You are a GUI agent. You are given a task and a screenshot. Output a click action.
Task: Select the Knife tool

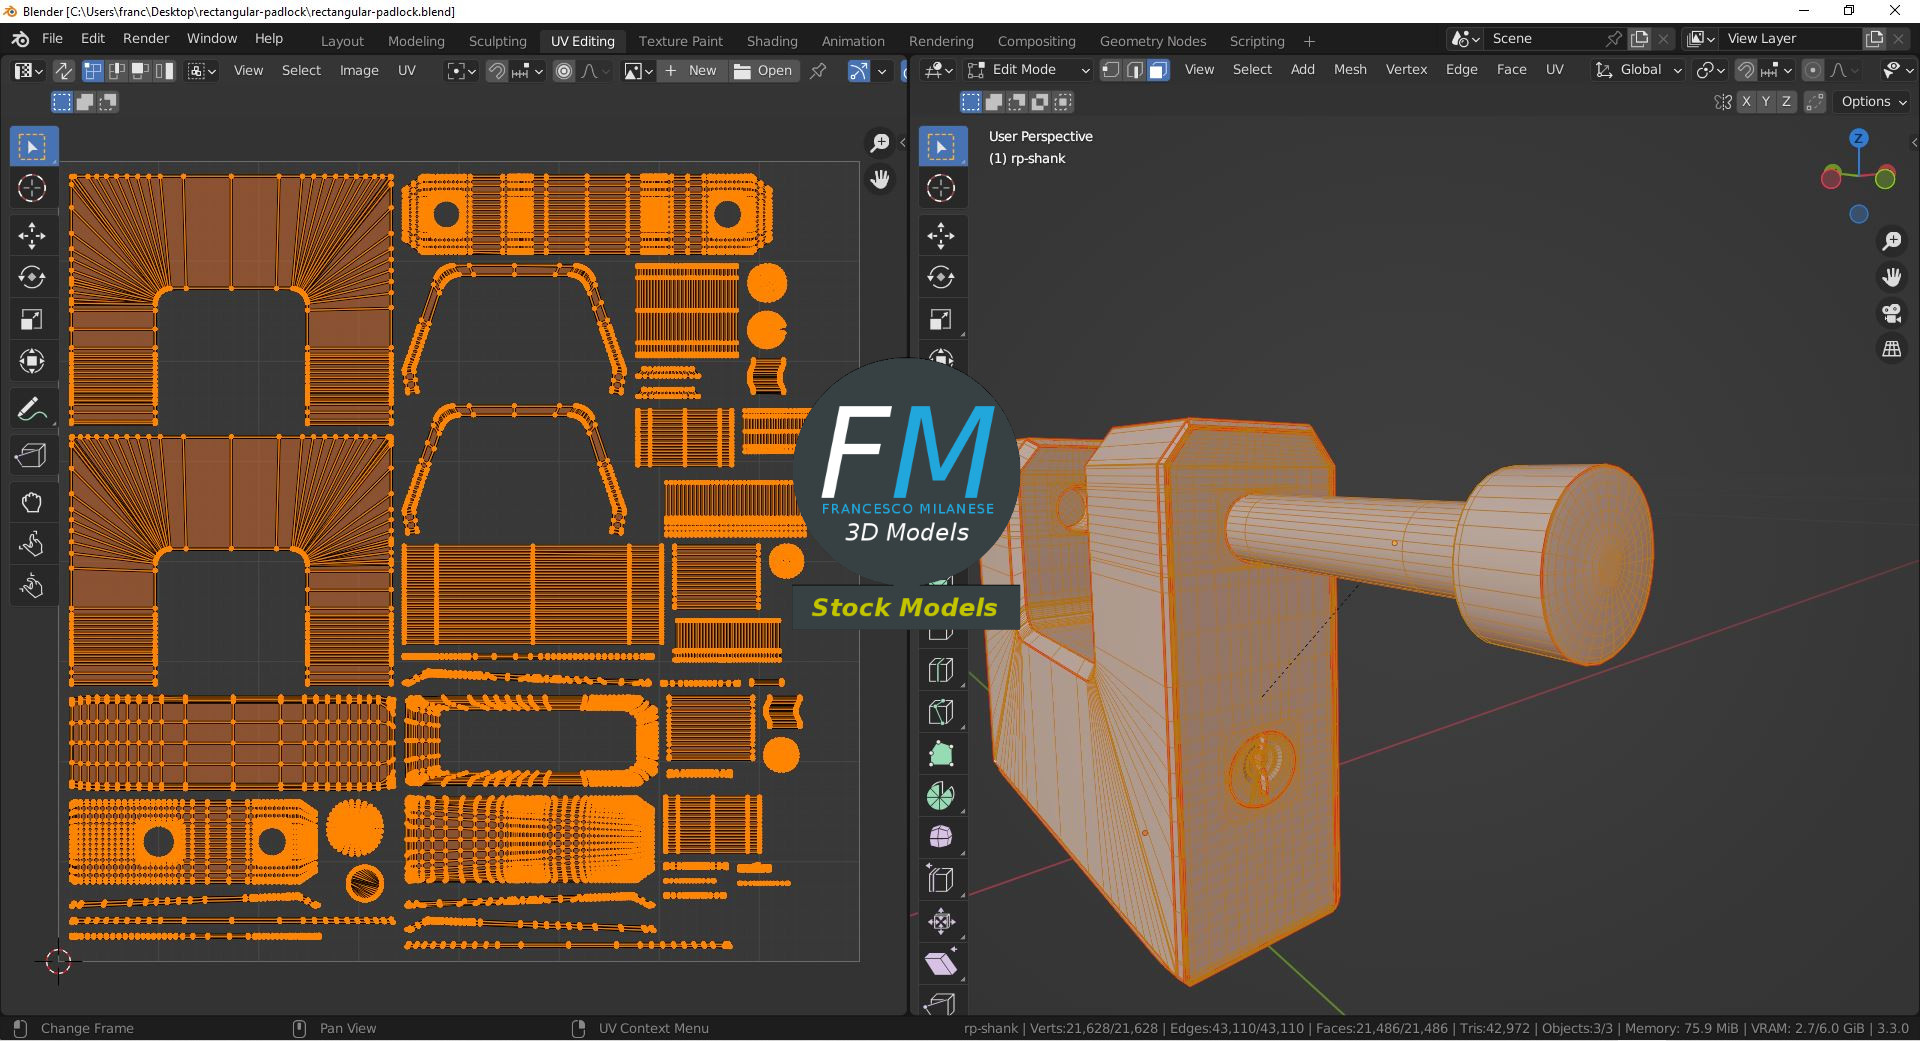[941, 712]
